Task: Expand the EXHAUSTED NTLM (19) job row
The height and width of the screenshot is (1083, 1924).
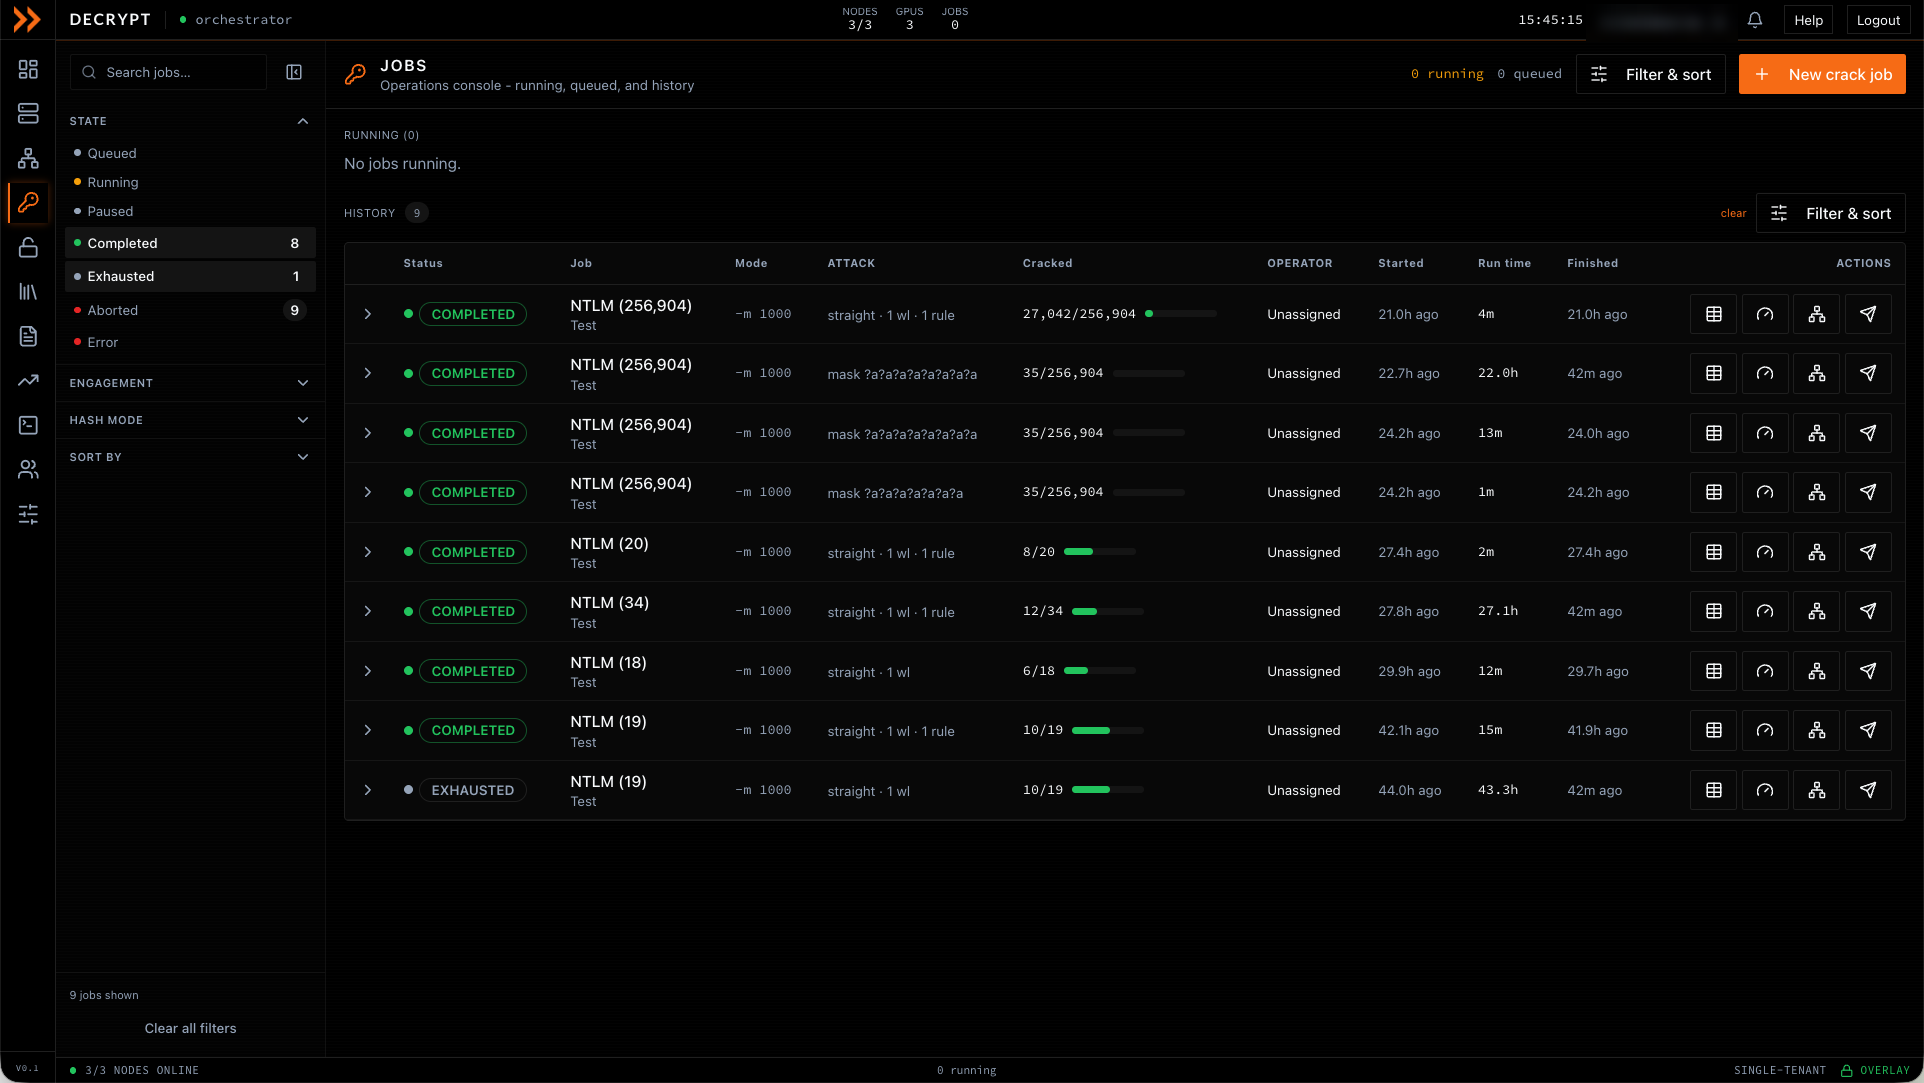Action: click(368, 790)
